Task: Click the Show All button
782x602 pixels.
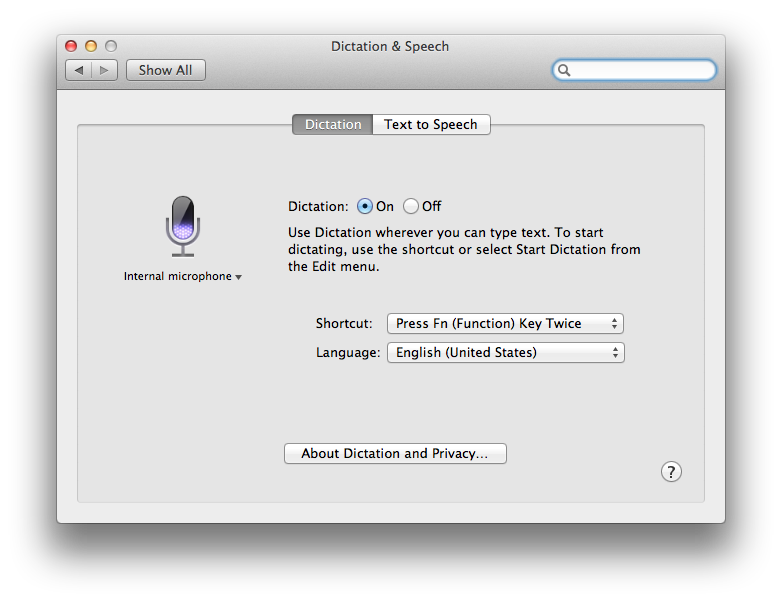Action: click(x=166, y=70)
